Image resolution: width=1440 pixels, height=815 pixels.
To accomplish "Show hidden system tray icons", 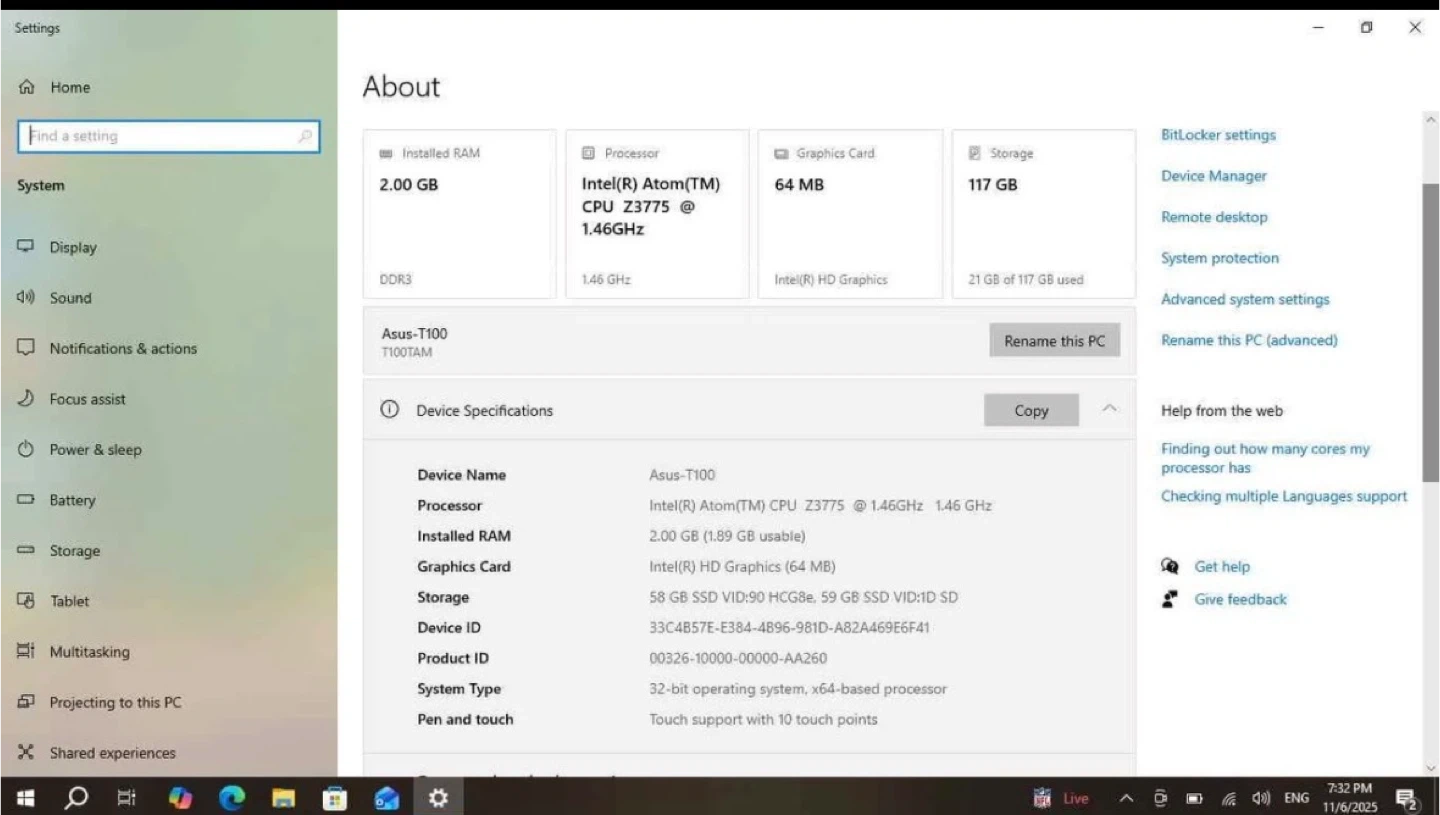I will 1126,798.
